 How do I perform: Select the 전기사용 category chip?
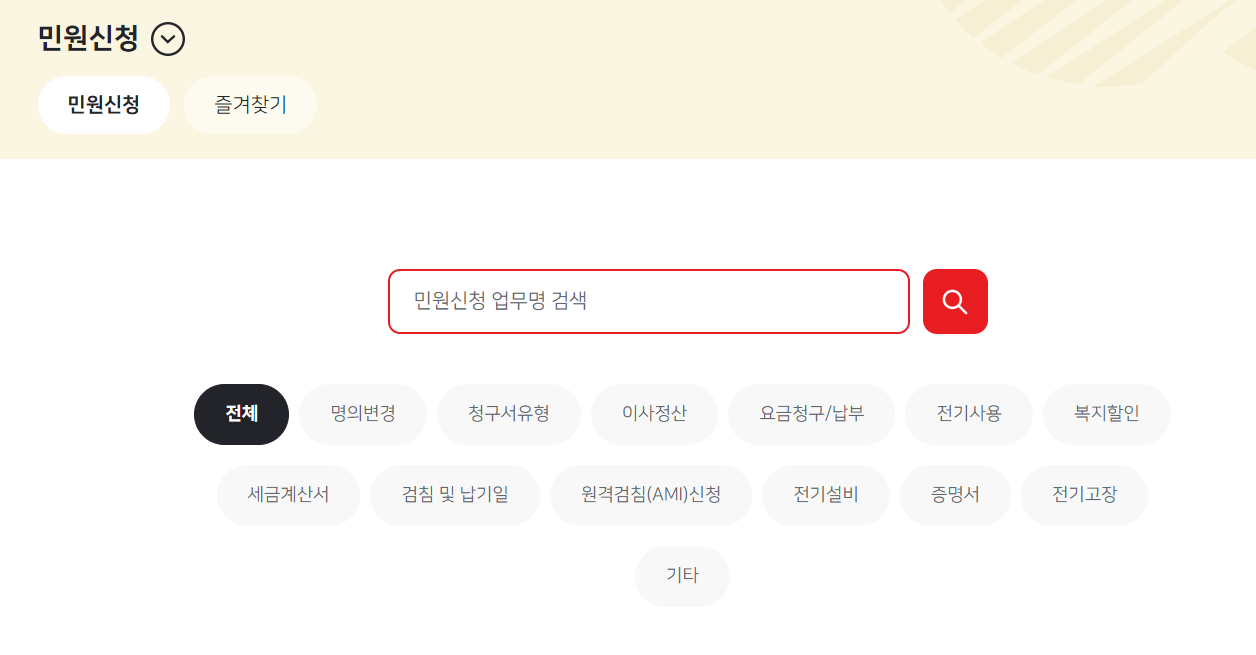(x=968, y=414)
